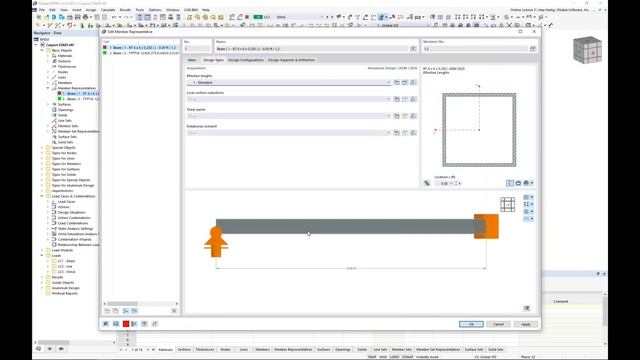
Task: Click the select members icon beside Members No.
Action: (532, 49)
